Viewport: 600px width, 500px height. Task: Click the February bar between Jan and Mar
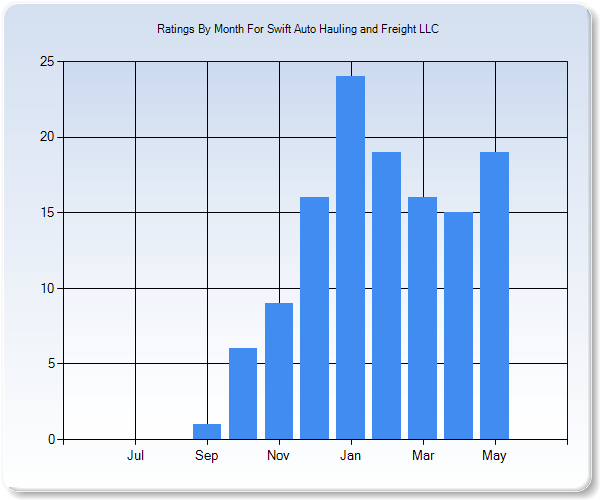(x=386, y=295)
